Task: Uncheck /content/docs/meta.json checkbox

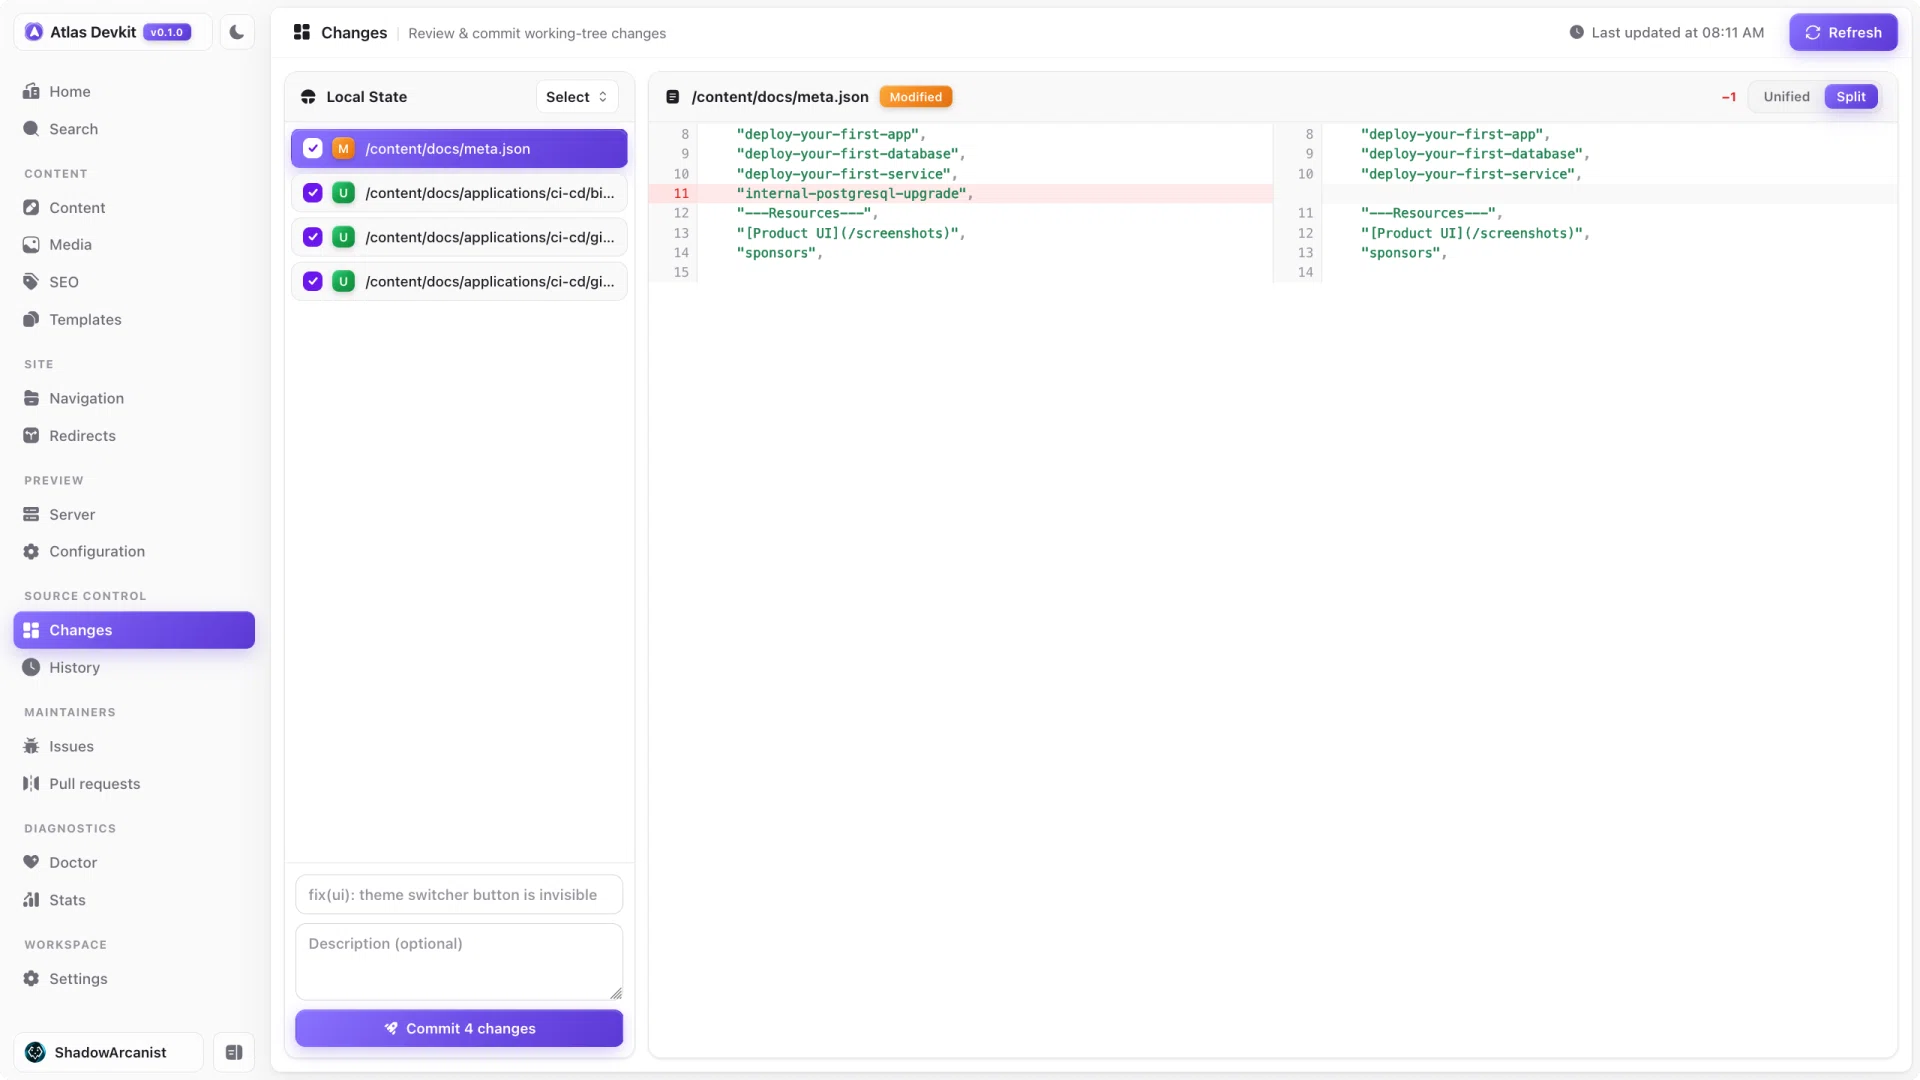Action: click(x=313, y=148)
